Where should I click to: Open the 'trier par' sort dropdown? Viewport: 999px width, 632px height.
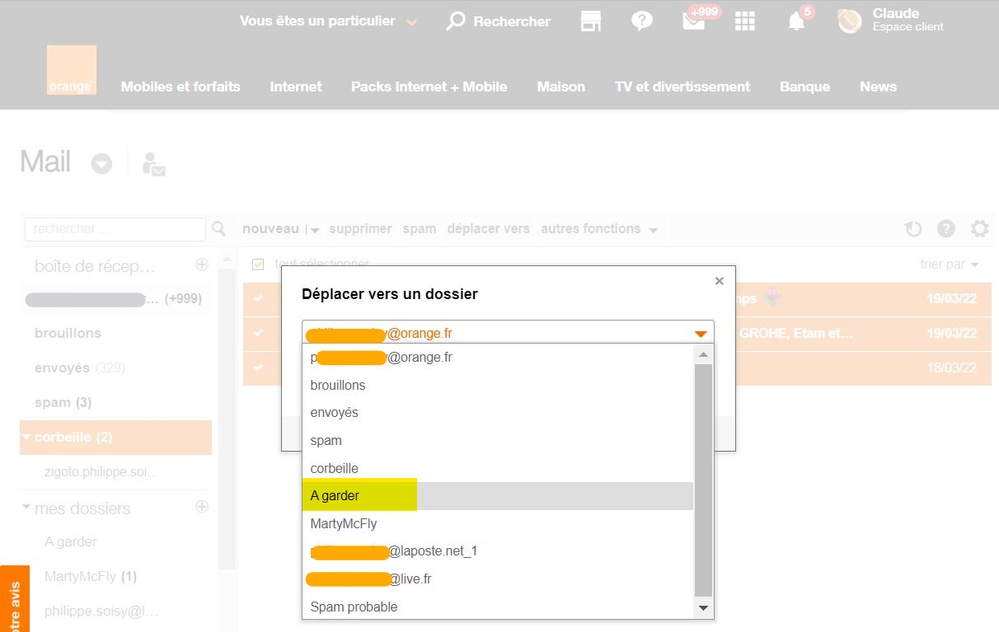pos(949,264)
